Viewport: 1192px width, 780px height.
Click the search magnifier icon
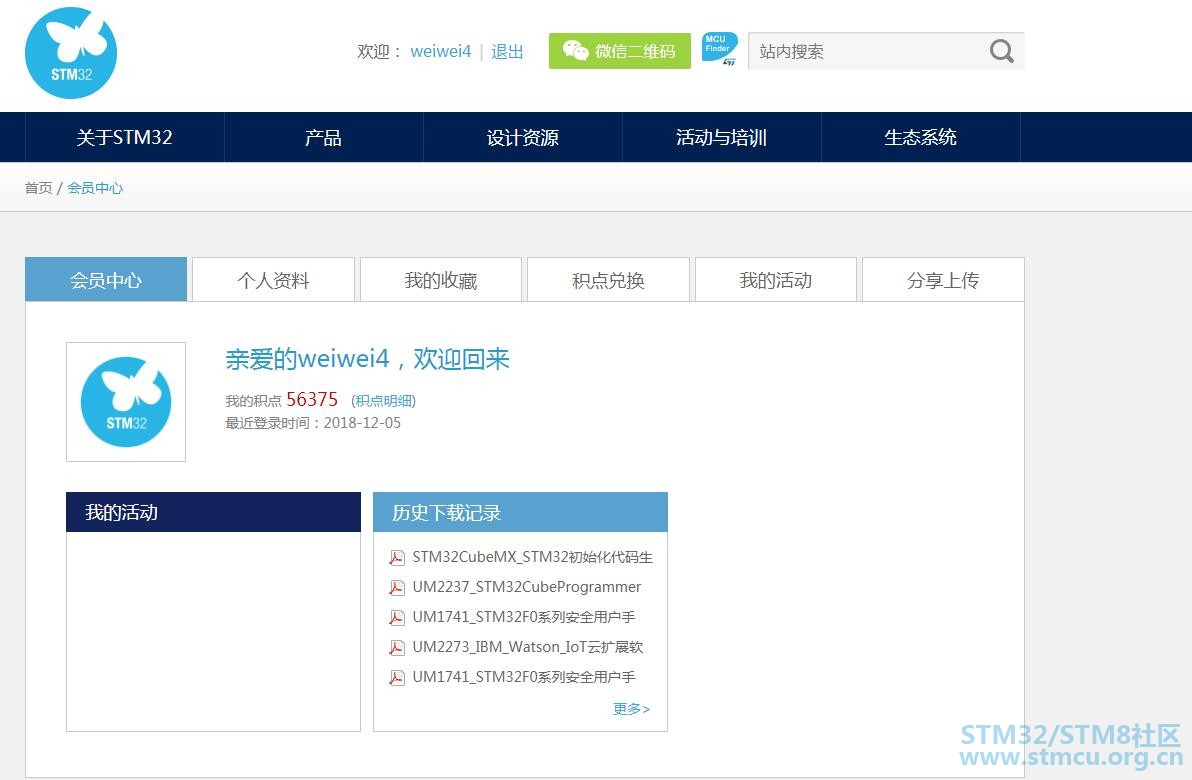tap(1001, 51)
